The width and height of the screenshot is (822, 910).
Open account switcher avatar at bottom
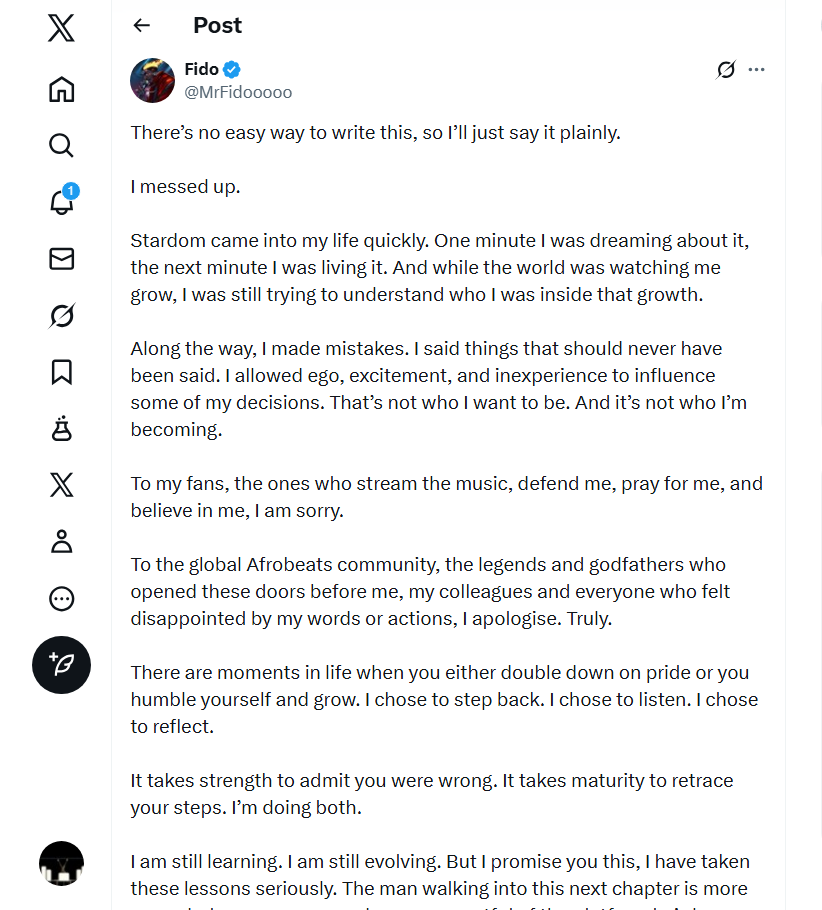click(x=61, y=863)
